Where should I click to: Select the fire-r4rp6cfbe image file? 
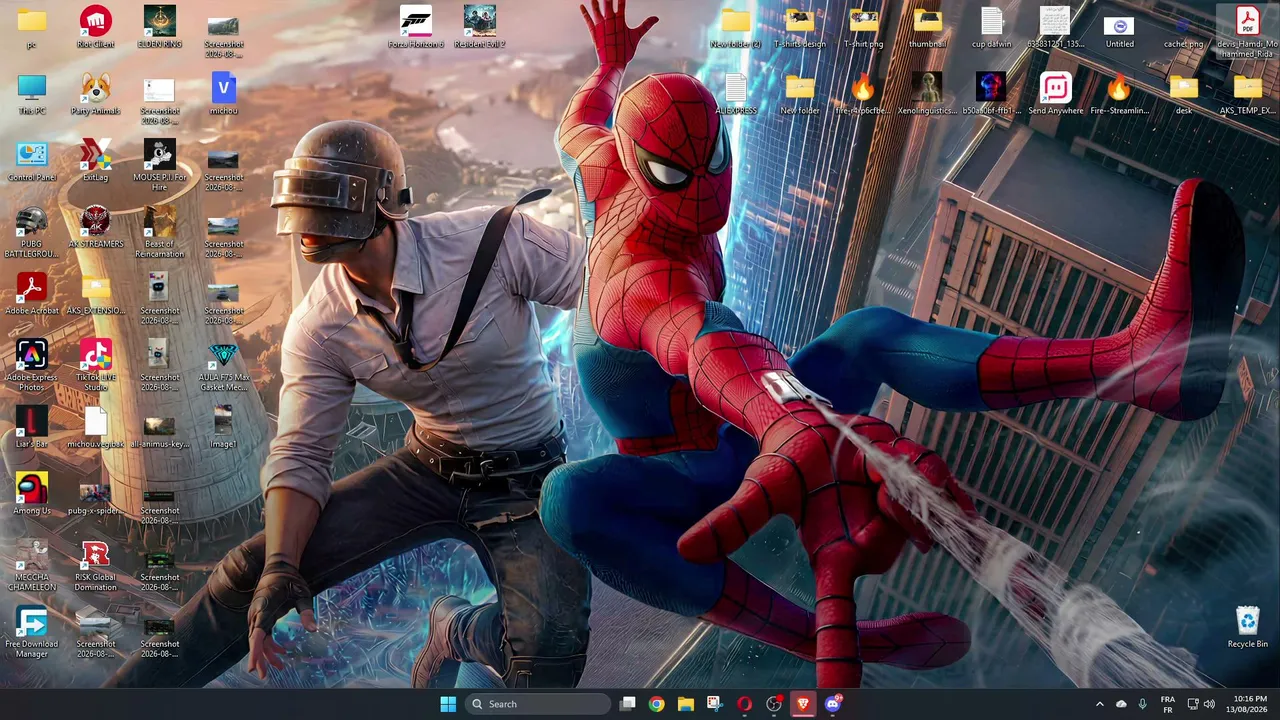pyautogui.click(x=863, y=94)
